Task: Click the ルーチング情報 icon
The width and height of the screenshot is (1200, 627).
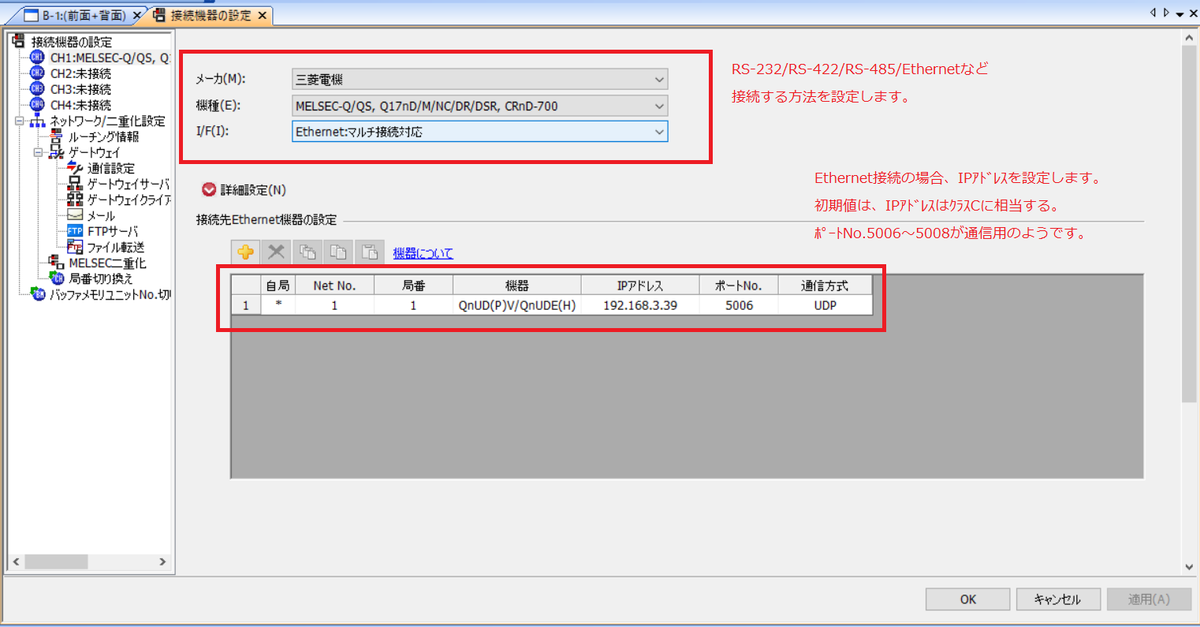Action: [x=57, y=136]
